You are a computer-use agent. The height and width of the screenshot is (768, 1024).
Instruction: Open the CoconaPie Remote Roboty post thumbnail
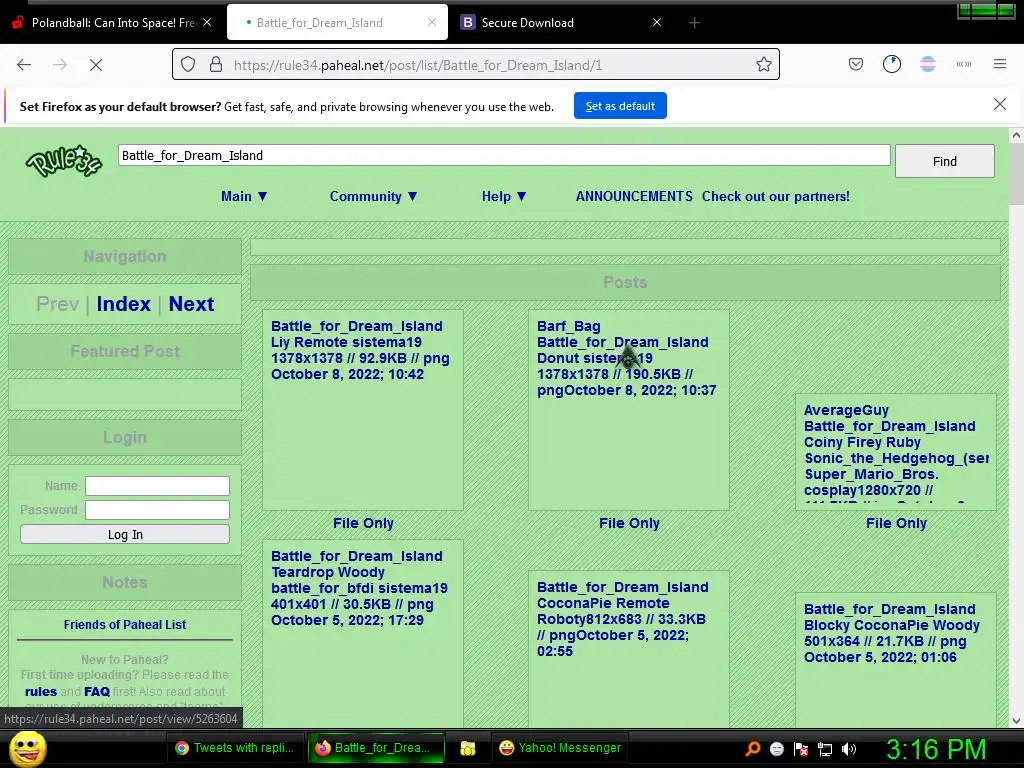(x=629, y=649)
